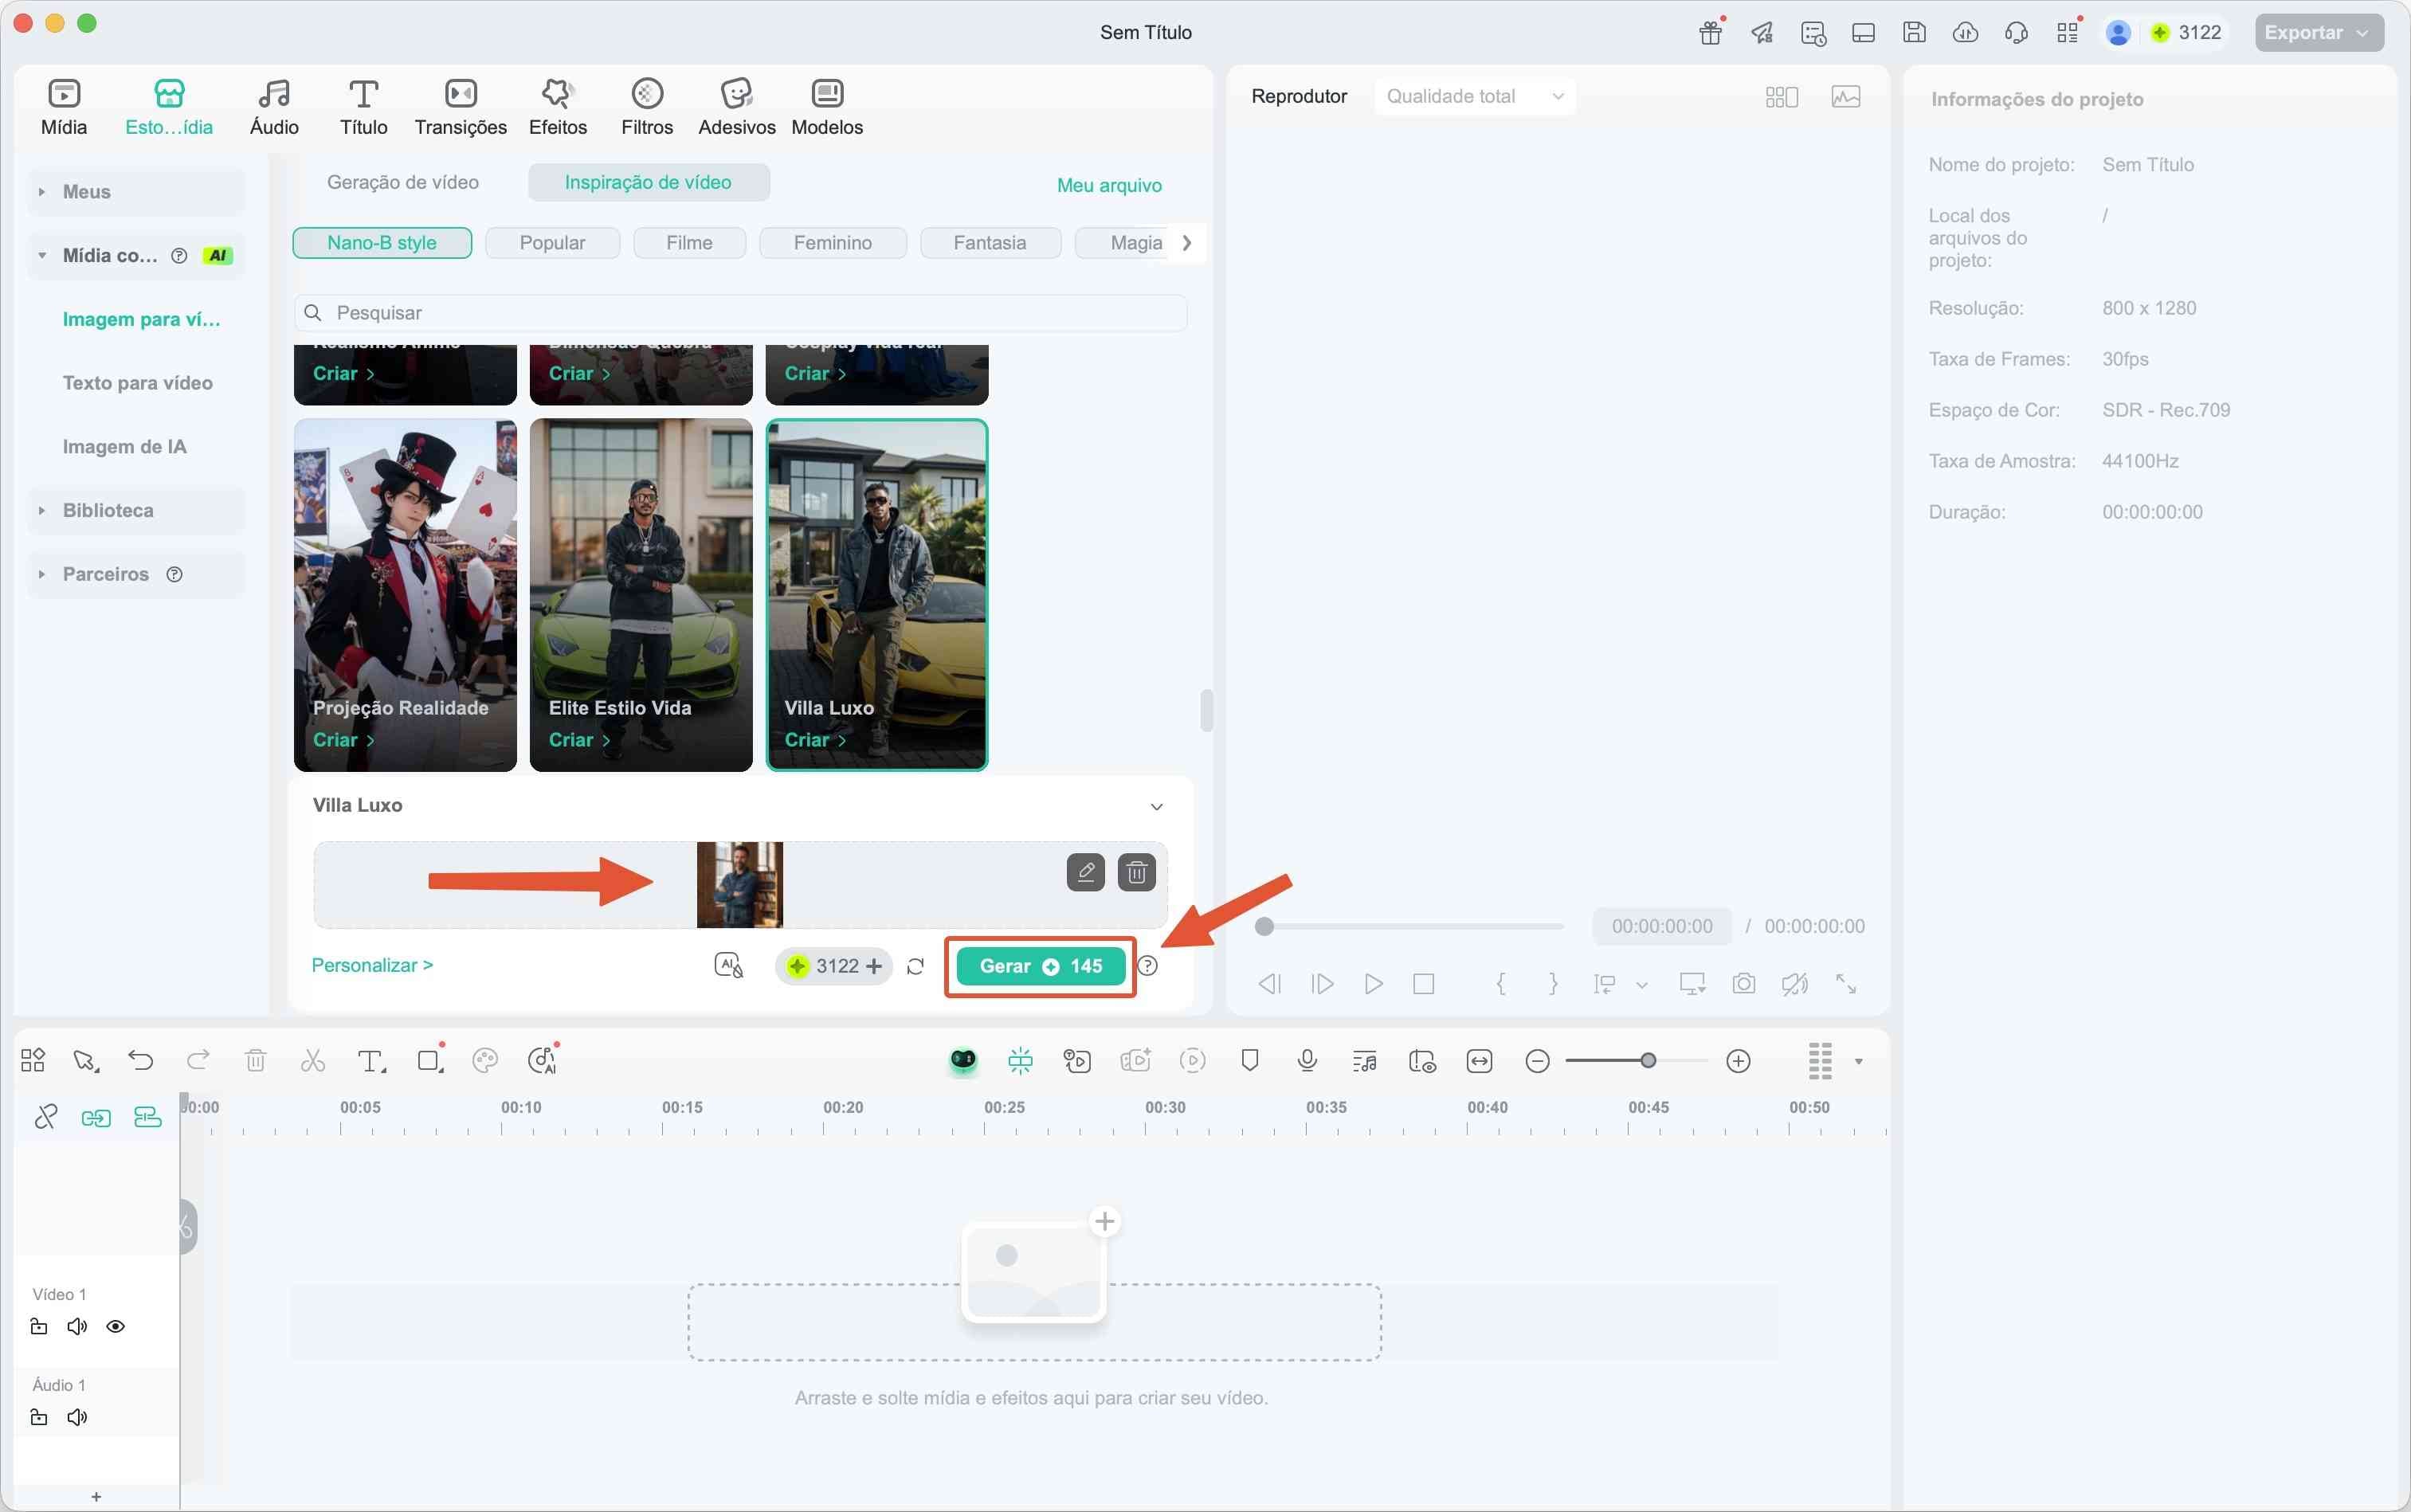Click the voiceover microphone icon above the timeline
This screenshot has width=2411, height=1512.
(1306, 1060)
